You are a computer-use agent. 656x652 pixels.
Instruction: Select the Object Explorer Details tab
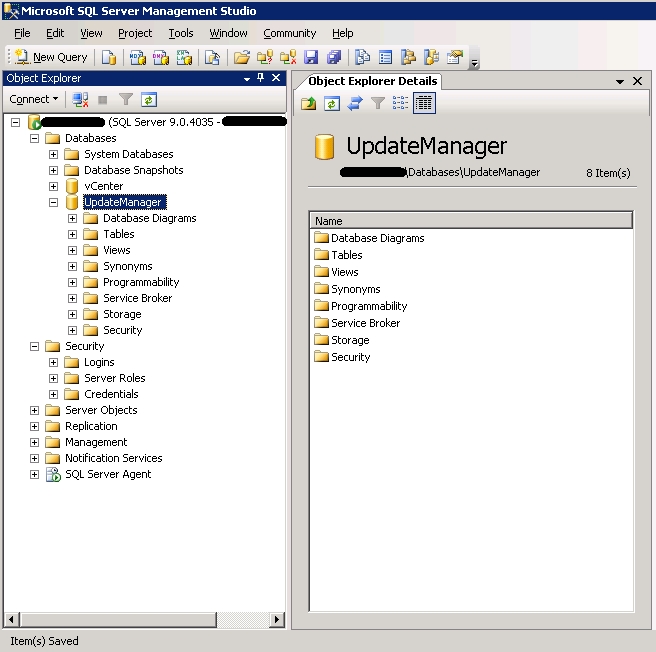point(372,81)
